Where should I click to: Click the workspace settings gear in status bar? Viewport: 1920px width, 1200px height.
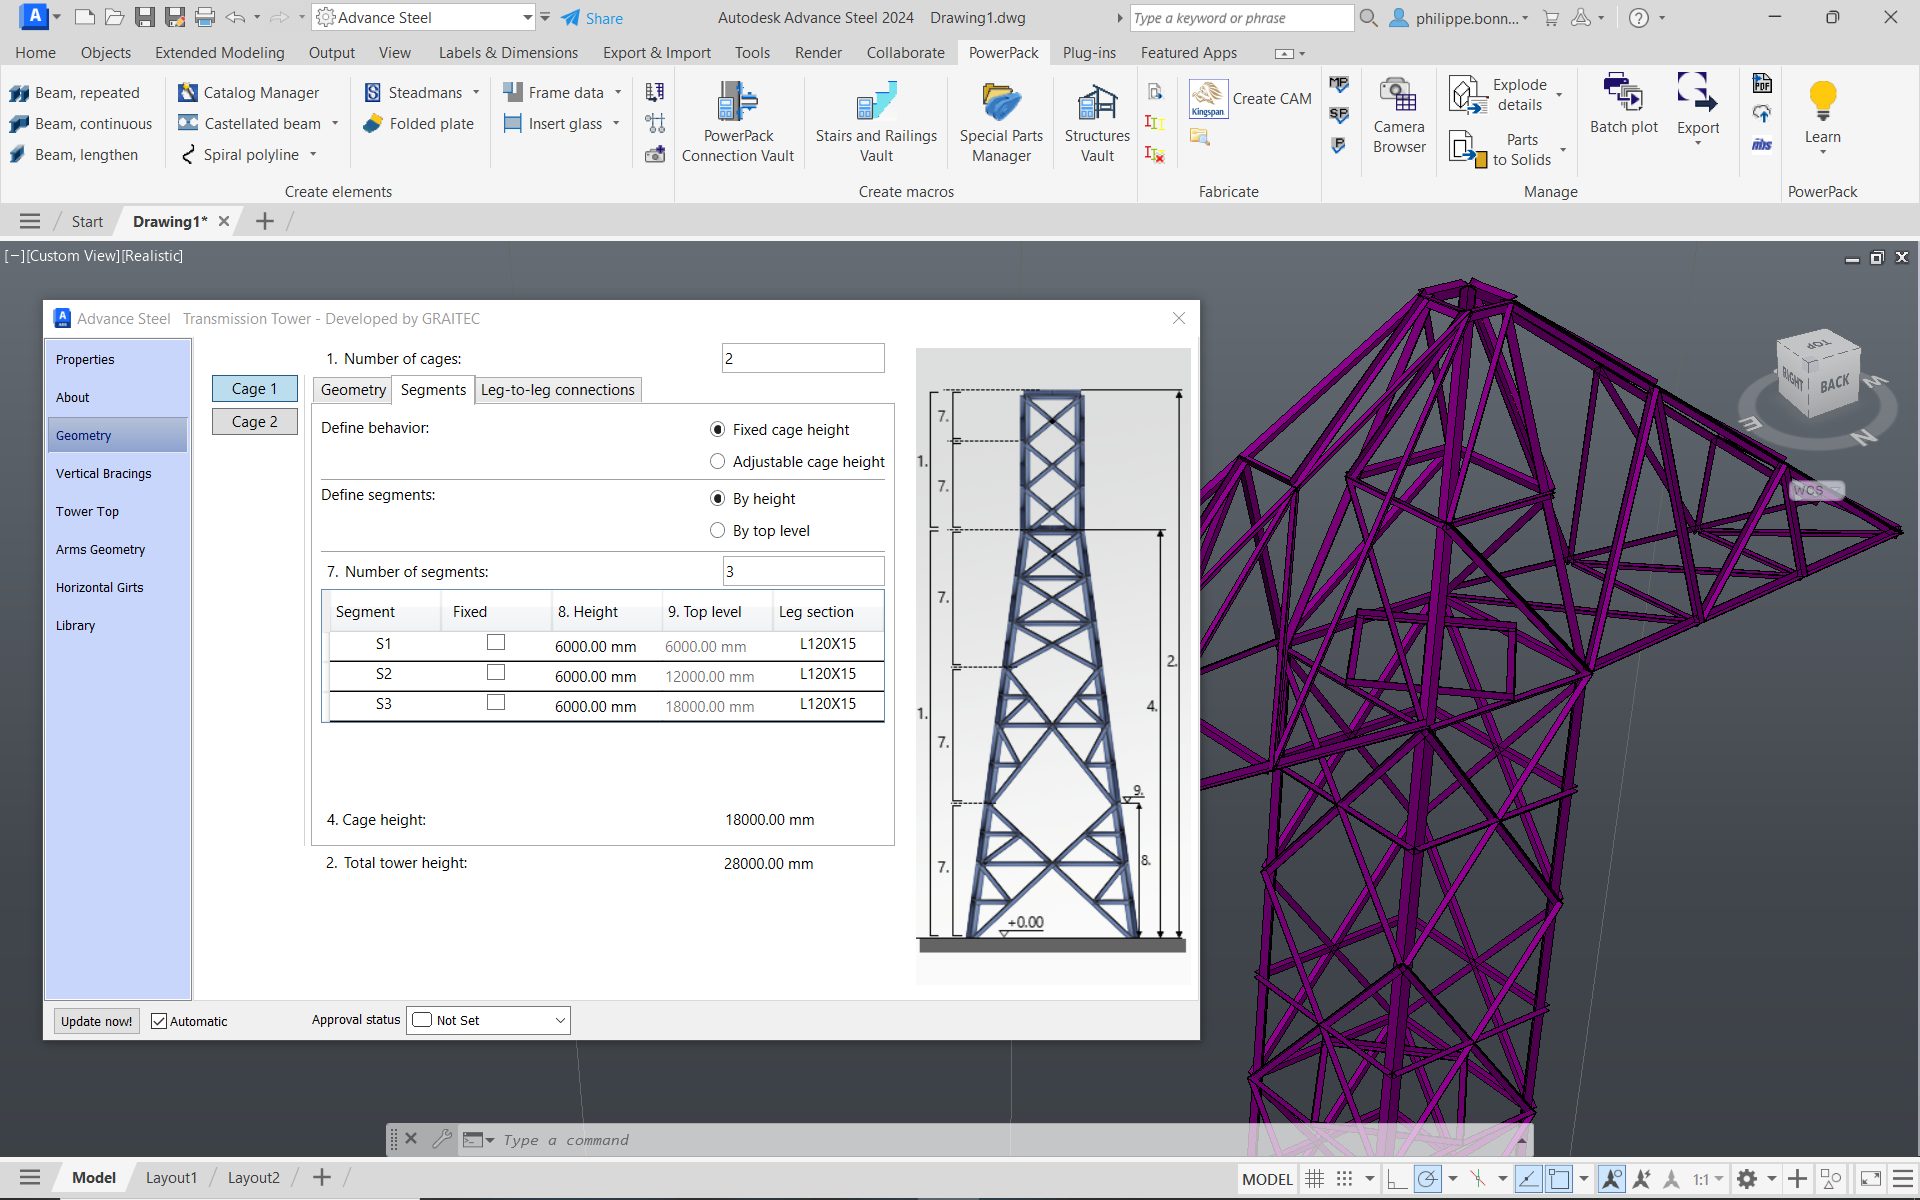click(1746, 1179)
